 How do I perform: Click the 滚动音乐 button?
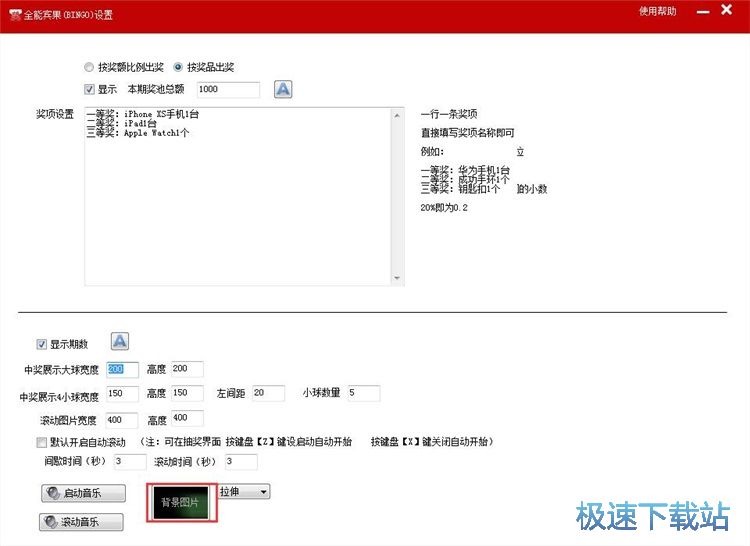(81, 522)
